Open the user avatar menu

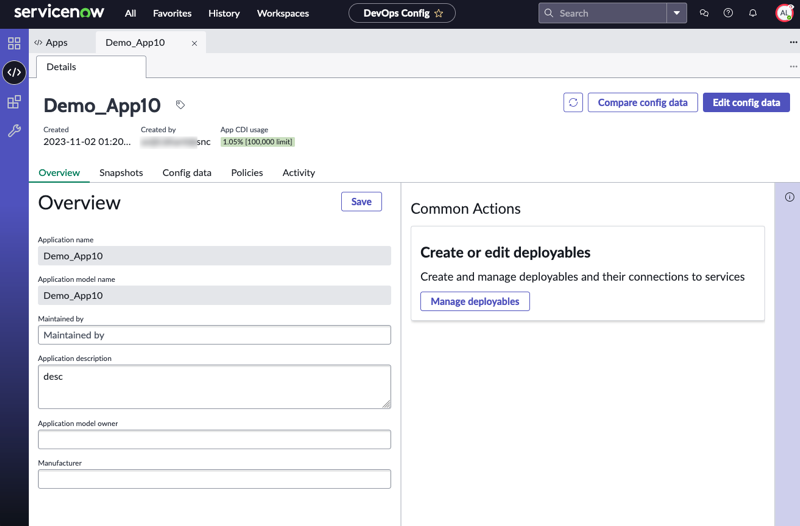point(784,13)
